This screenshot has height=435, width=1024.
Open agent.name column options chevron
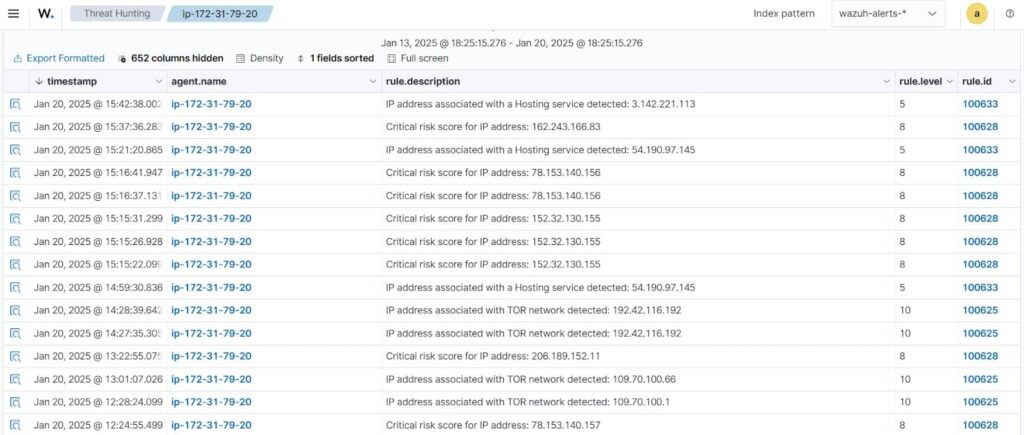click(373, 82)
